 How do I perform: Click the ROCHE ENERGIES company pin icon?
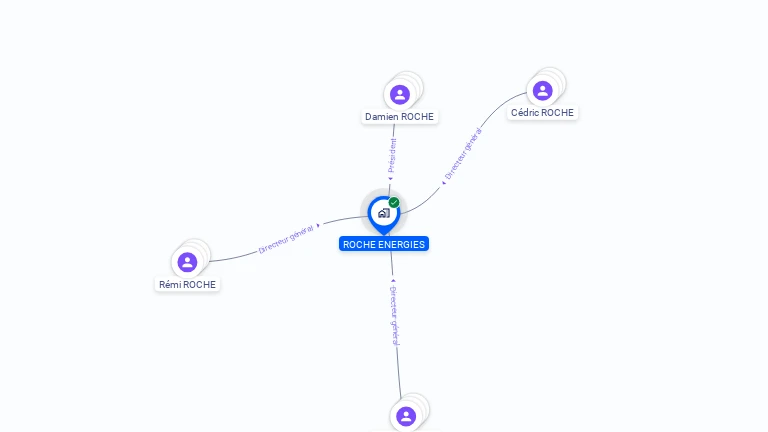click(x=384, y=215)
